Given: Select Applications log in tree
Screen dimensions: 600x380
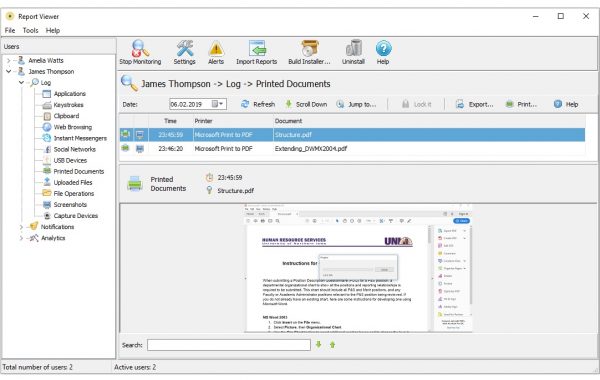Looking at the screenshot, I should point(70,94).
